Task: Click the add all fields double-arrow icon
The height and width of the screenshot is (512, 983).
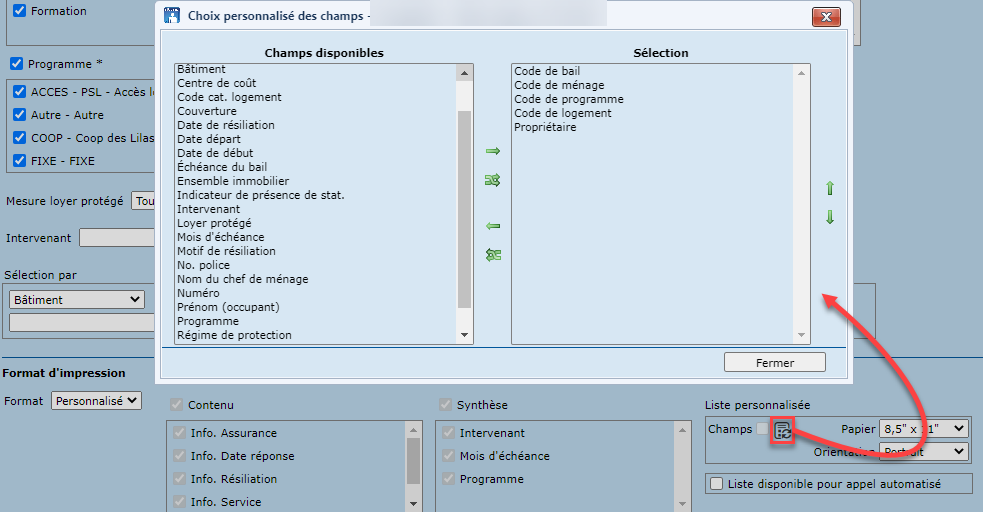Action: (x=492, y=180)
